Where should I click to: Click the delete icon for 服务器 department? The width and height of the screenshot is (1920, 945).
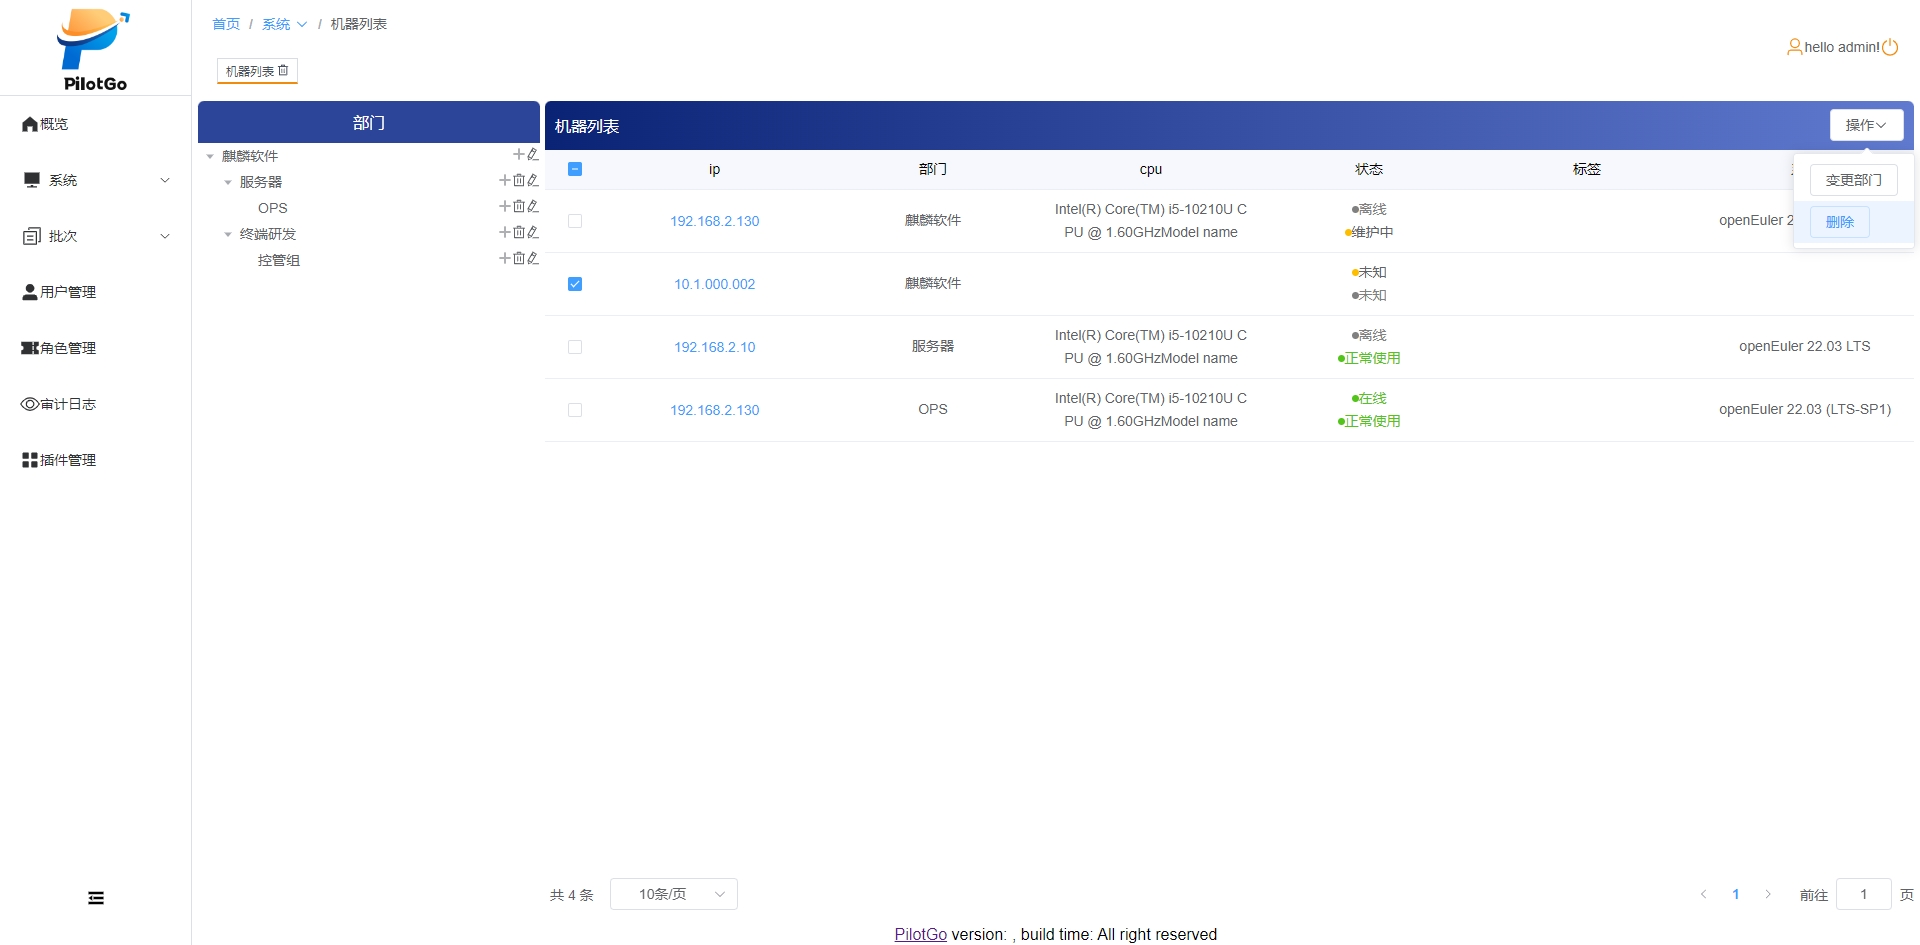tap(519, 180)
